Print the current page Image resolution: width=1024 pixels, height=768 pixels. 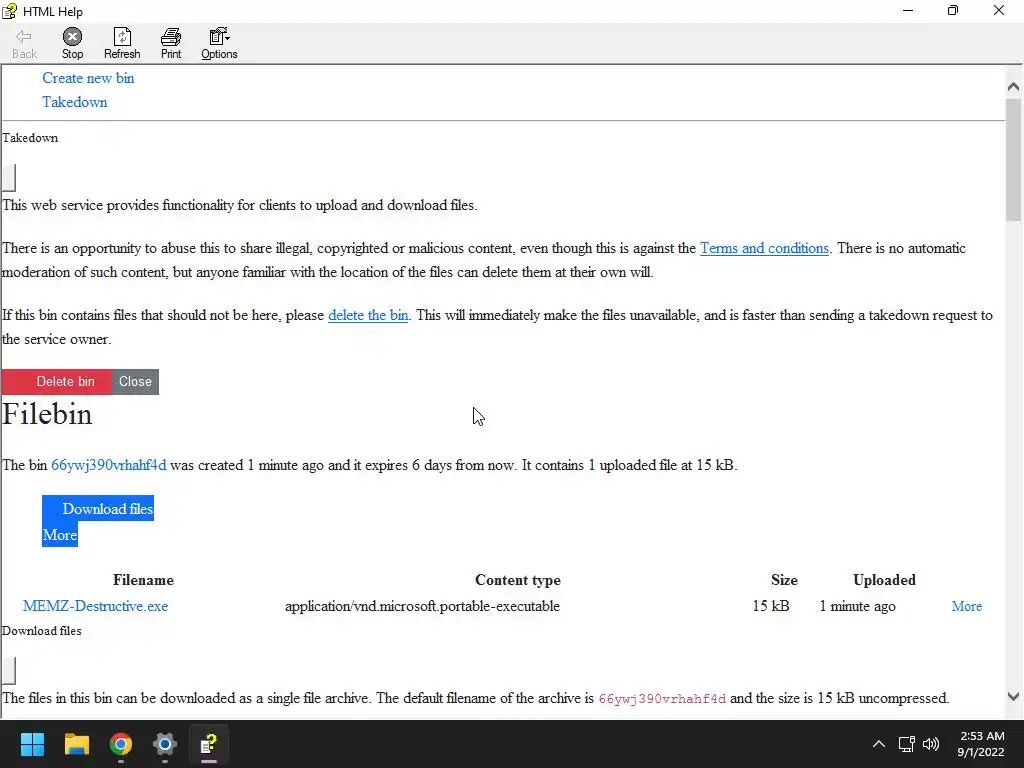click(x=171, y=44)
